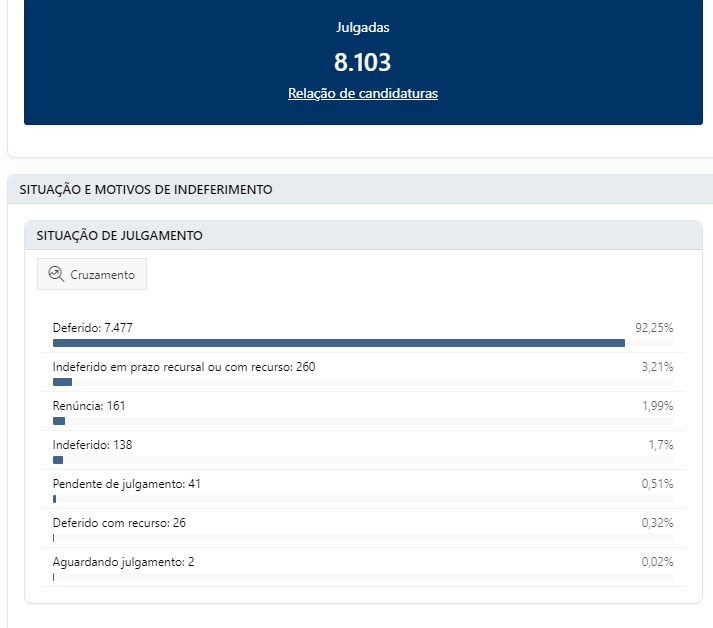Click the 92,25% percentage value

pos(654,327)
